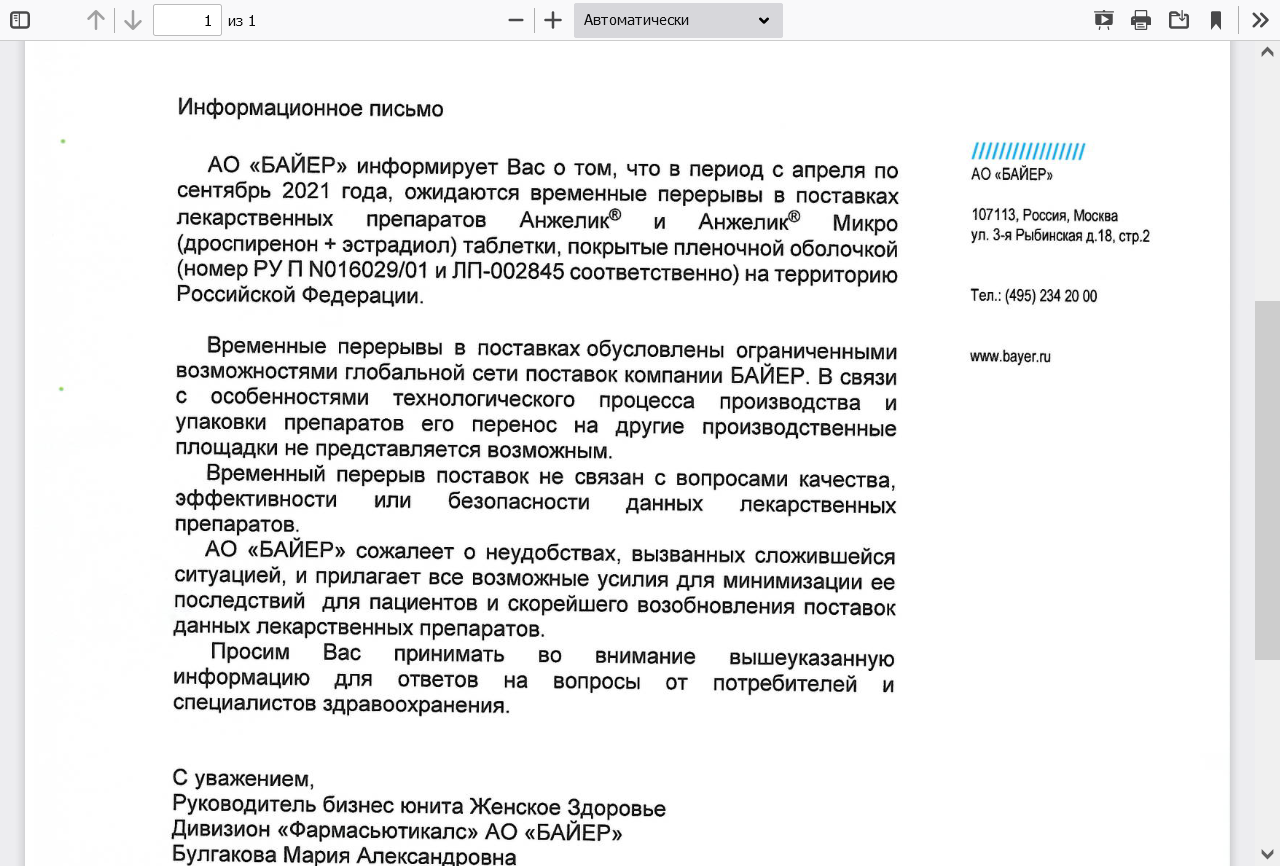Click the scrollbar down arrow

click(x=1267, y=855)
